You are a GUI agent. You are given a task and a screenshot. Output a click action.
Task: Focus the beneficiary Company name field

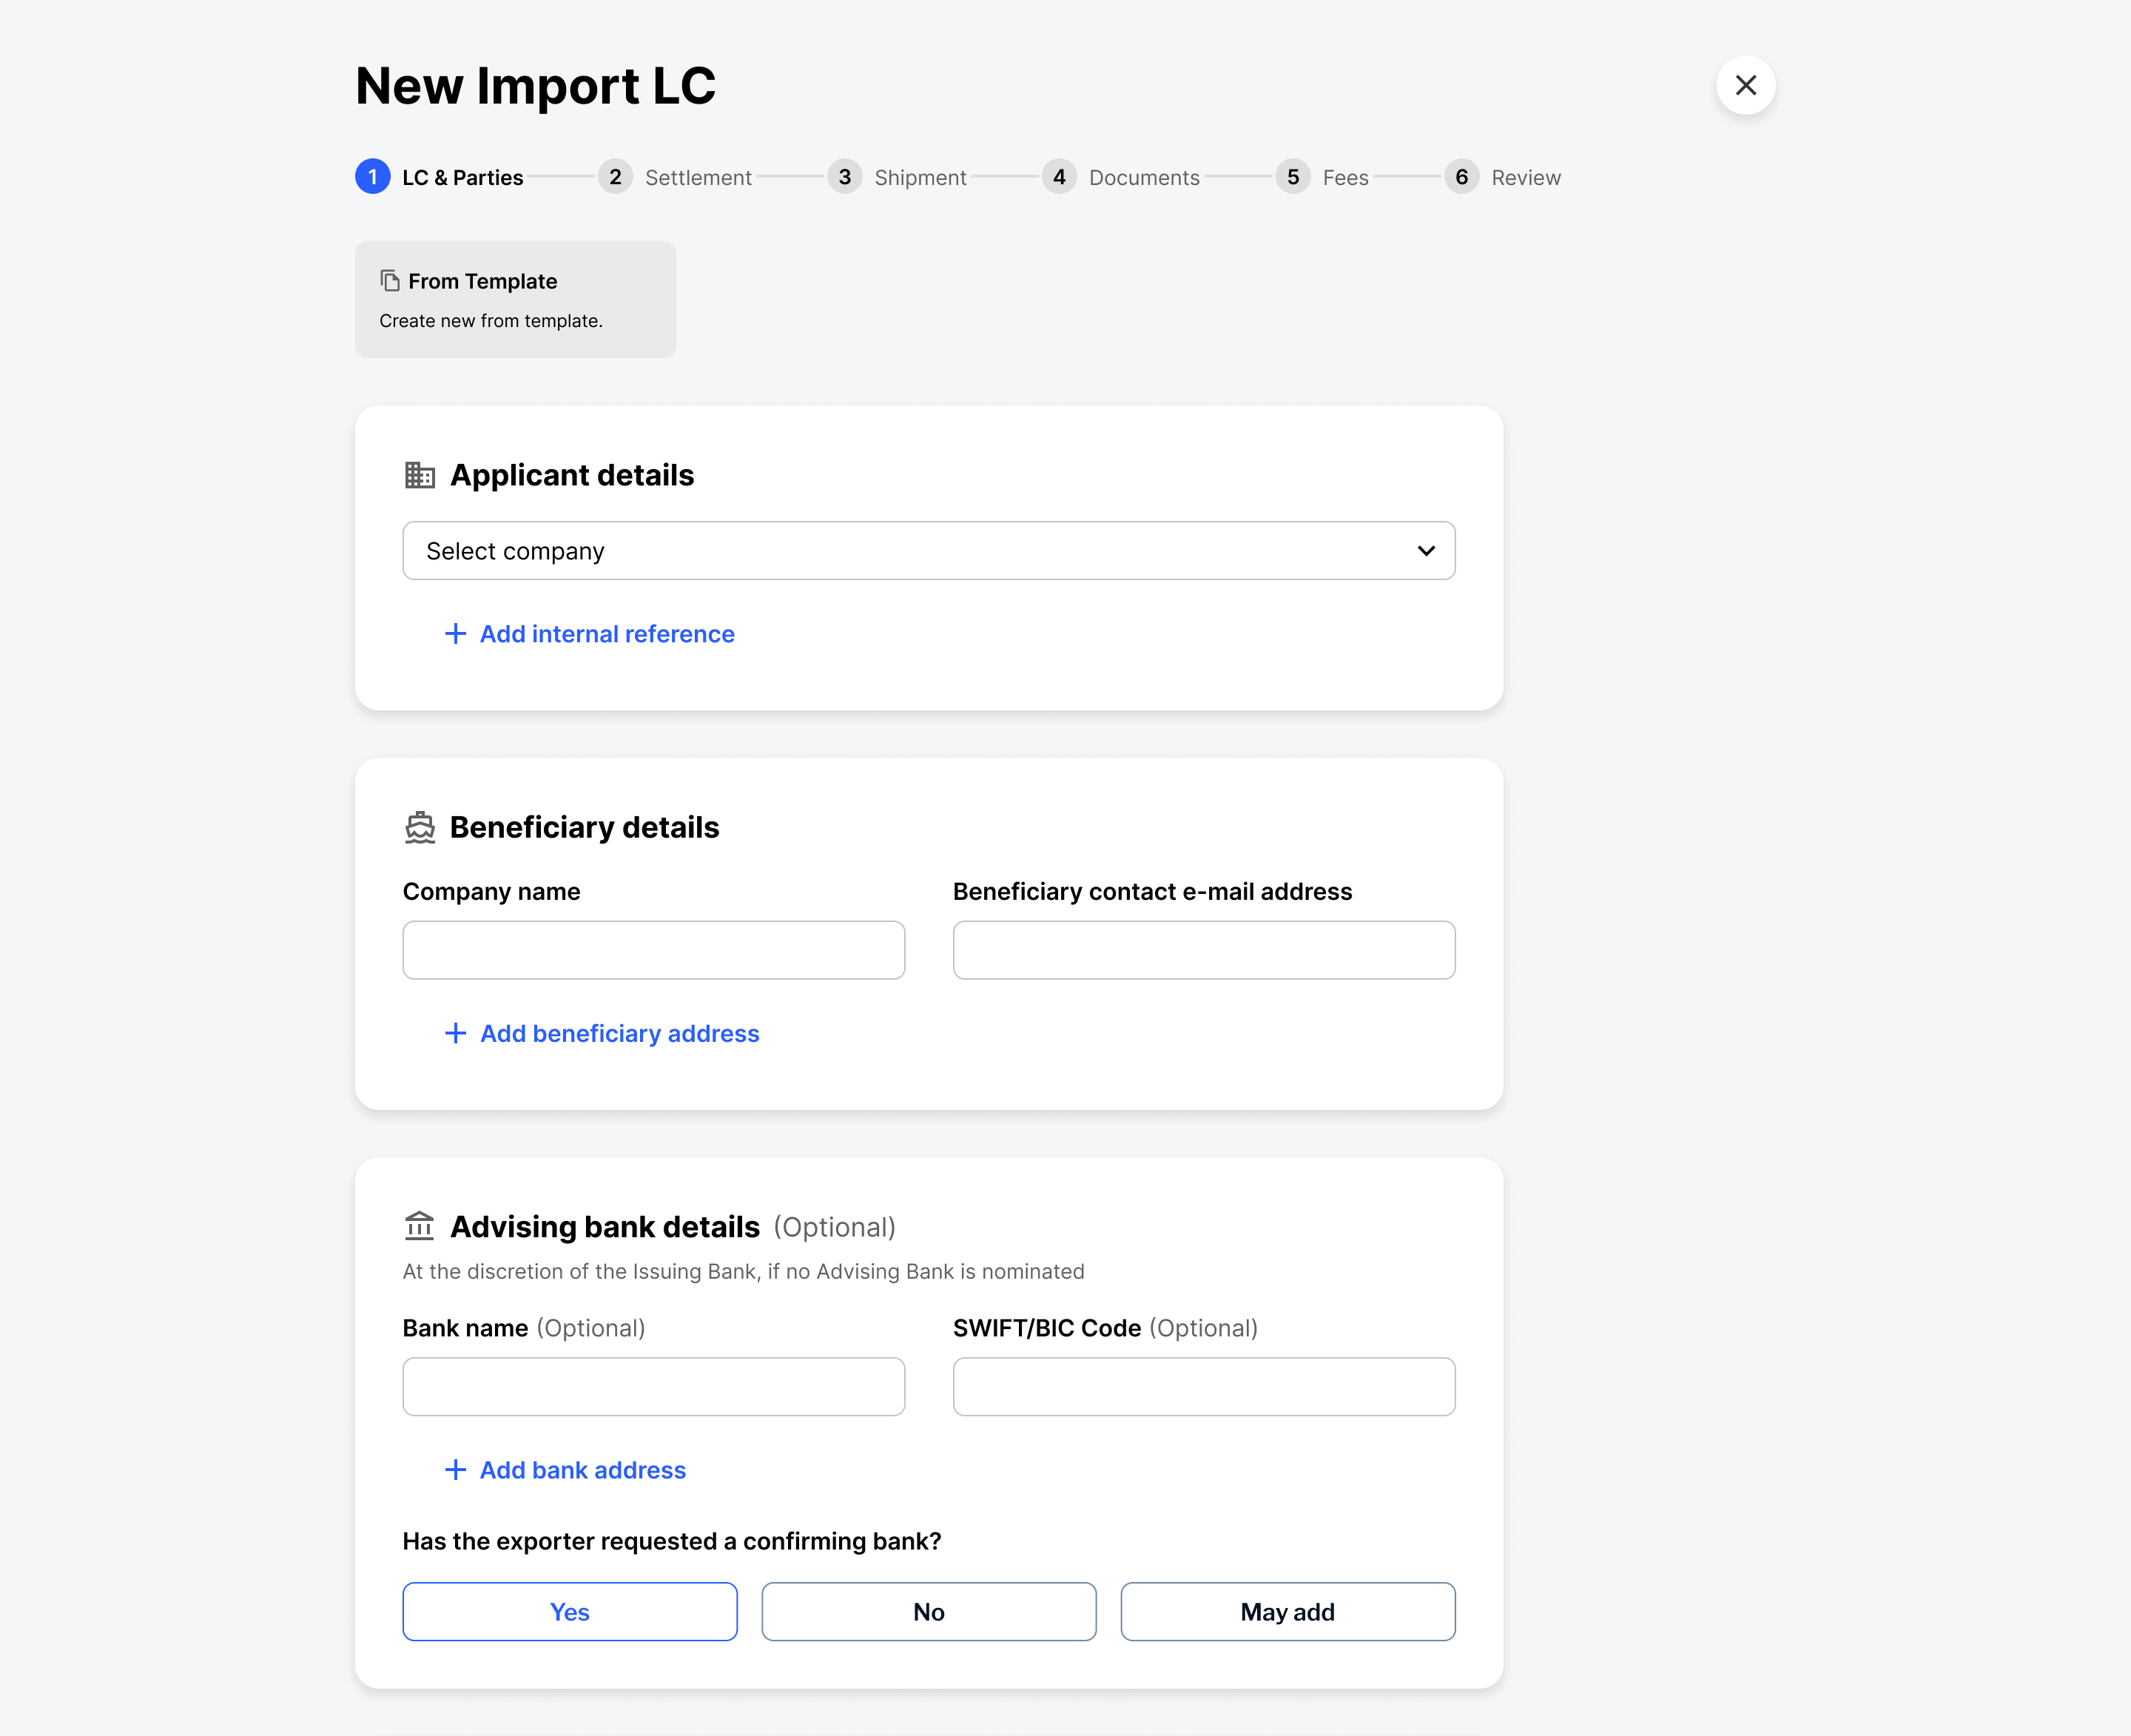tap(654, 950)
